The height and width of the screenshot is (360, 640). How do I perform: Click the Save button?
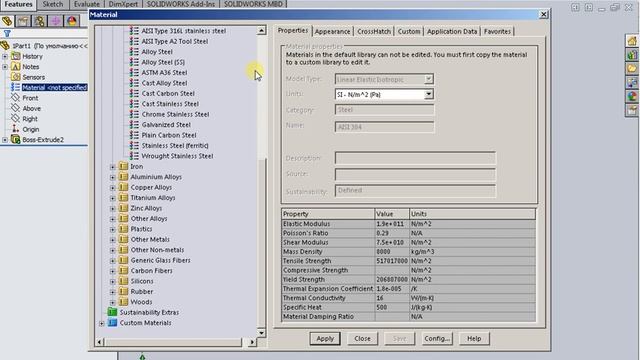[x=399, y=338]
